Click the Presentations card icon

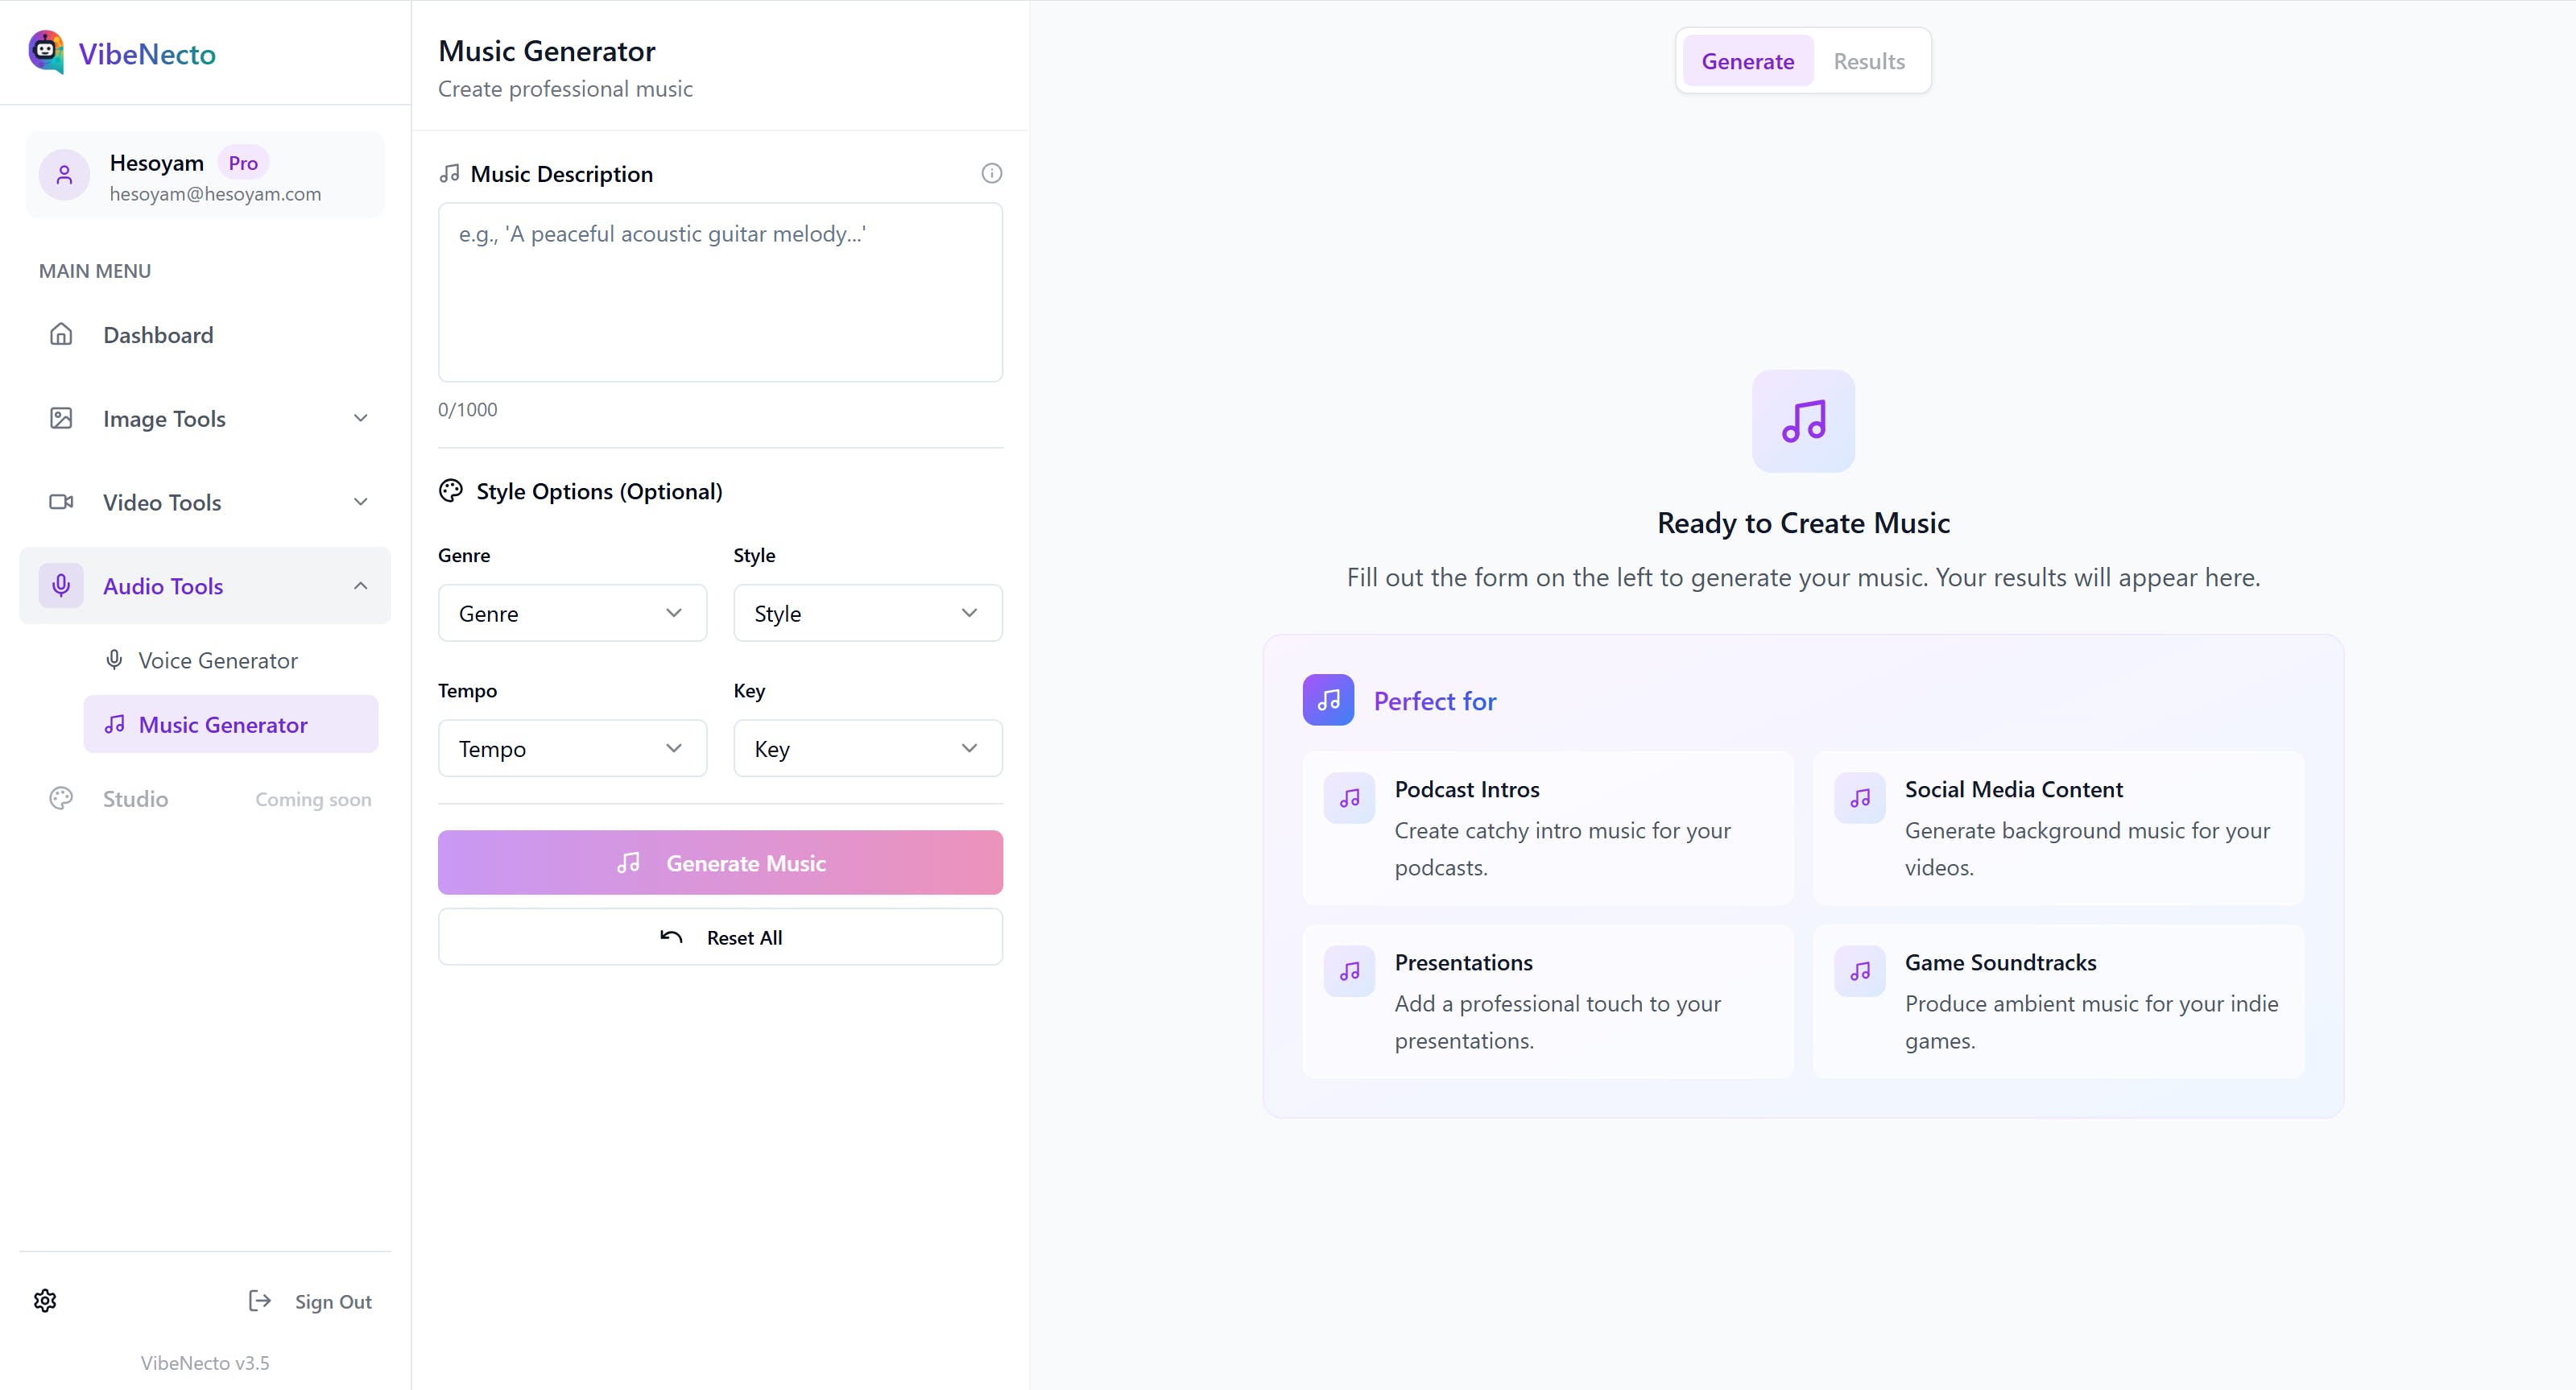(1349, 971)
